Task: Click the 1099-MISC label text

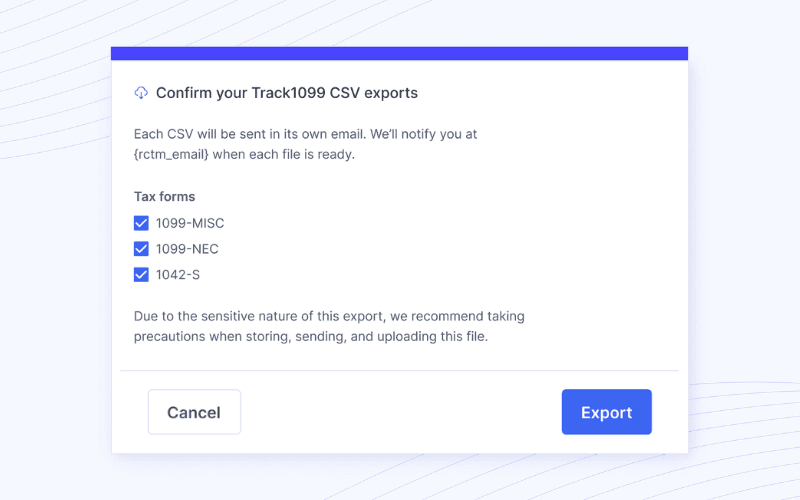Action: pos(190,223)
